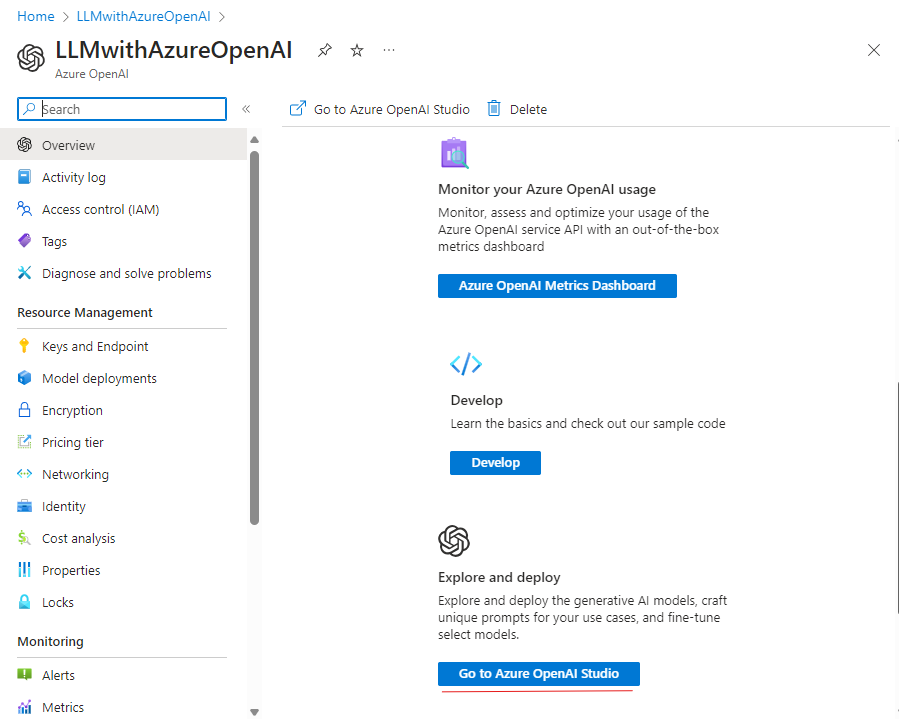899x719 pixels.
Task: Click the large OpenAI logo beside the resource title
Action: point(31,58)
